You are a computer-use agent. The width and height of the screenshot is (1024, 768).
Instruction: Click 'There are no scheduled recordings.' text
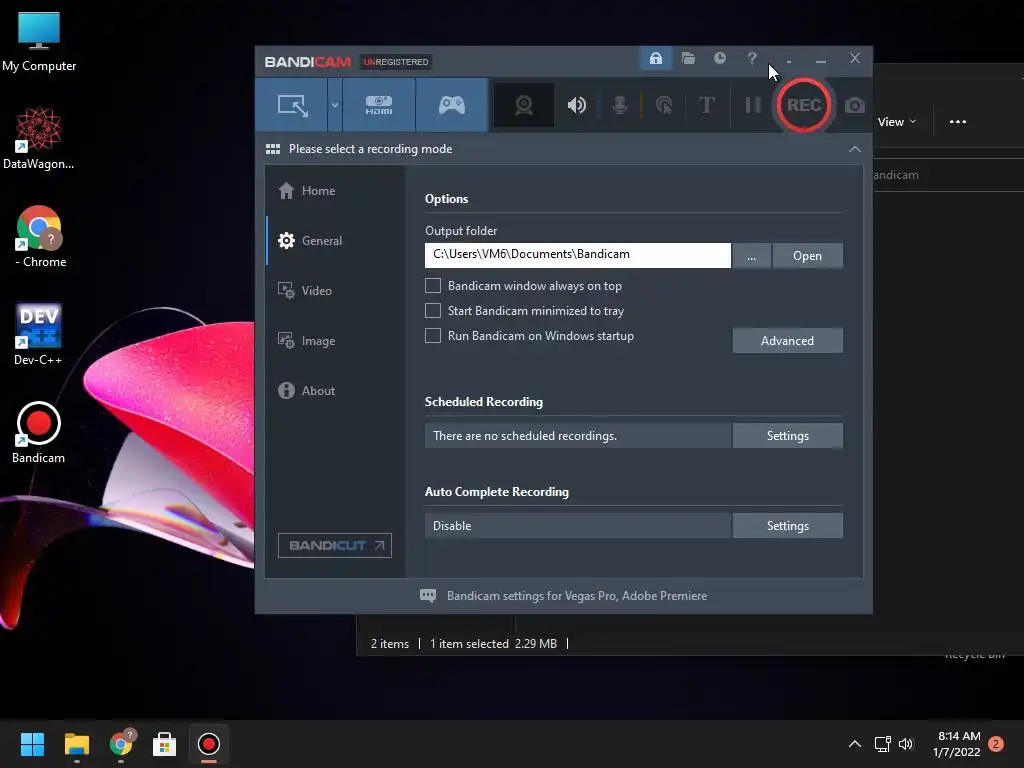(x=524, y=436)
